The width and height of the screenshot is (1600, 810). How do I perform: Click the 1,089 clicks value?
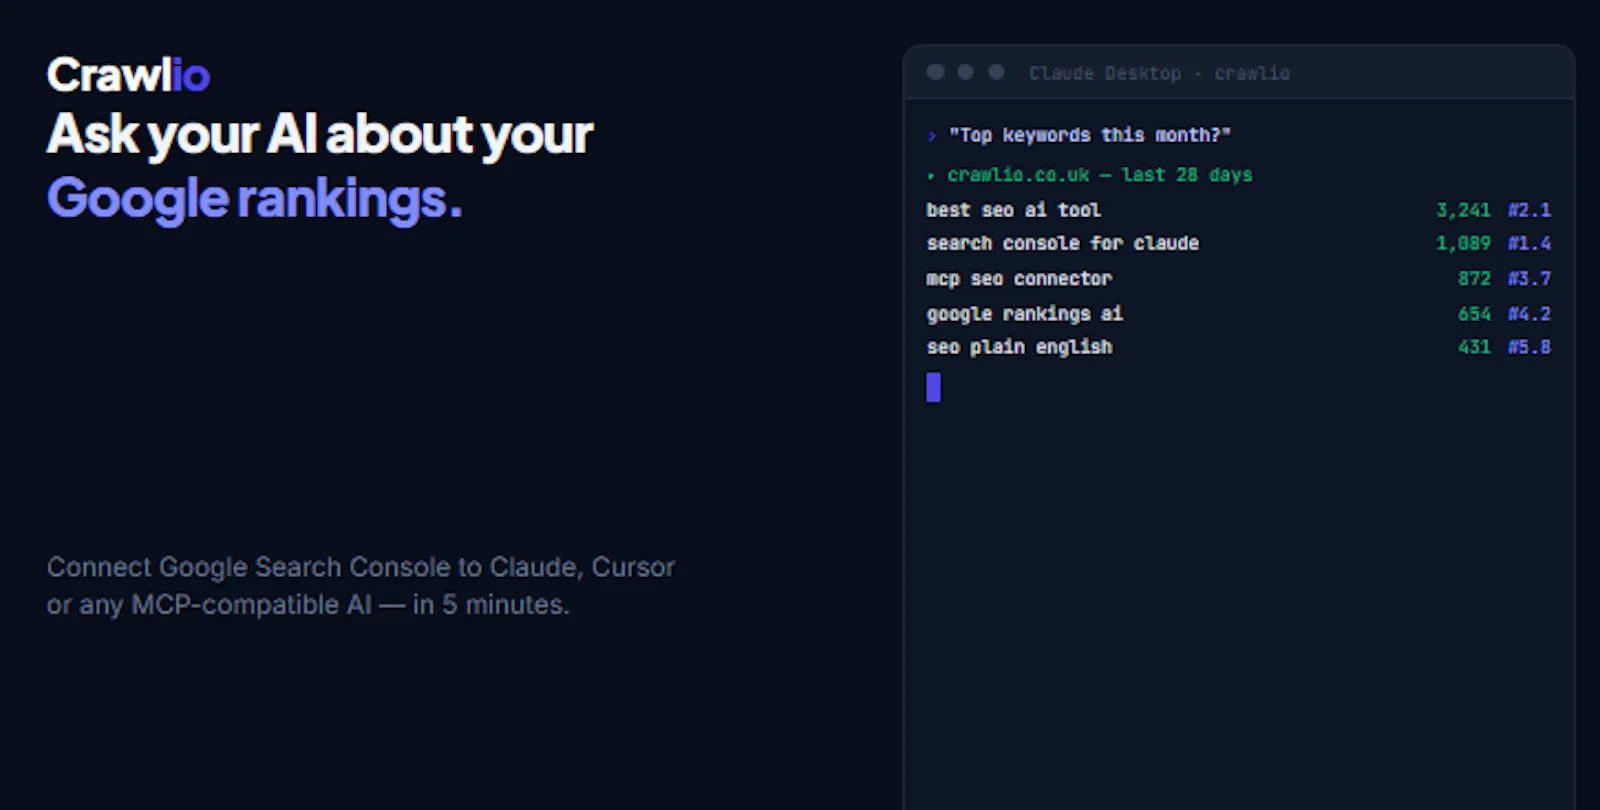click(x=1463, y=243)
